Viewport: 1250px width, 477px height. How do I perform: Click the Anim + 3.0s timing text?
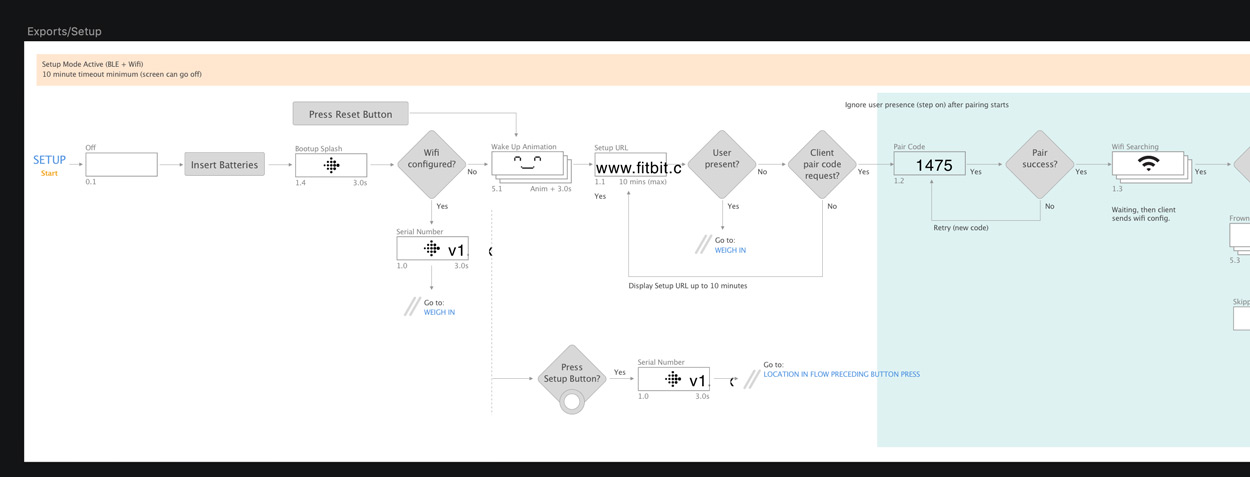[551, 188]
